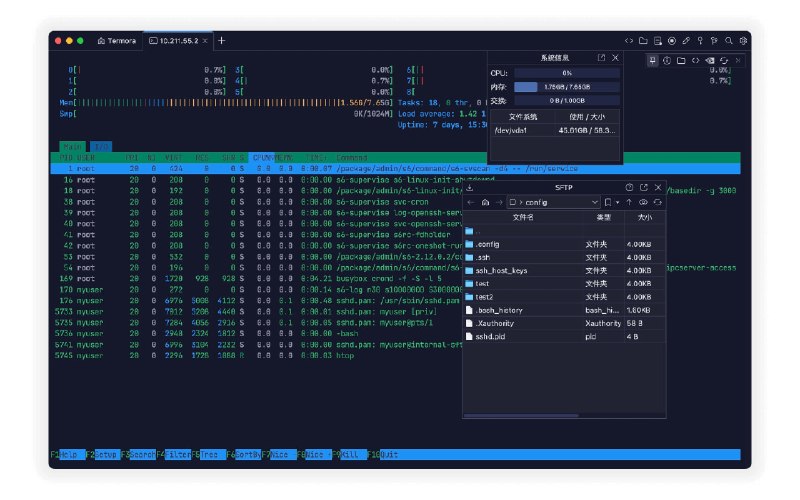800x500 pixels.
Task: Click the CPU usage bar in system info
Action: pos(566,73)
